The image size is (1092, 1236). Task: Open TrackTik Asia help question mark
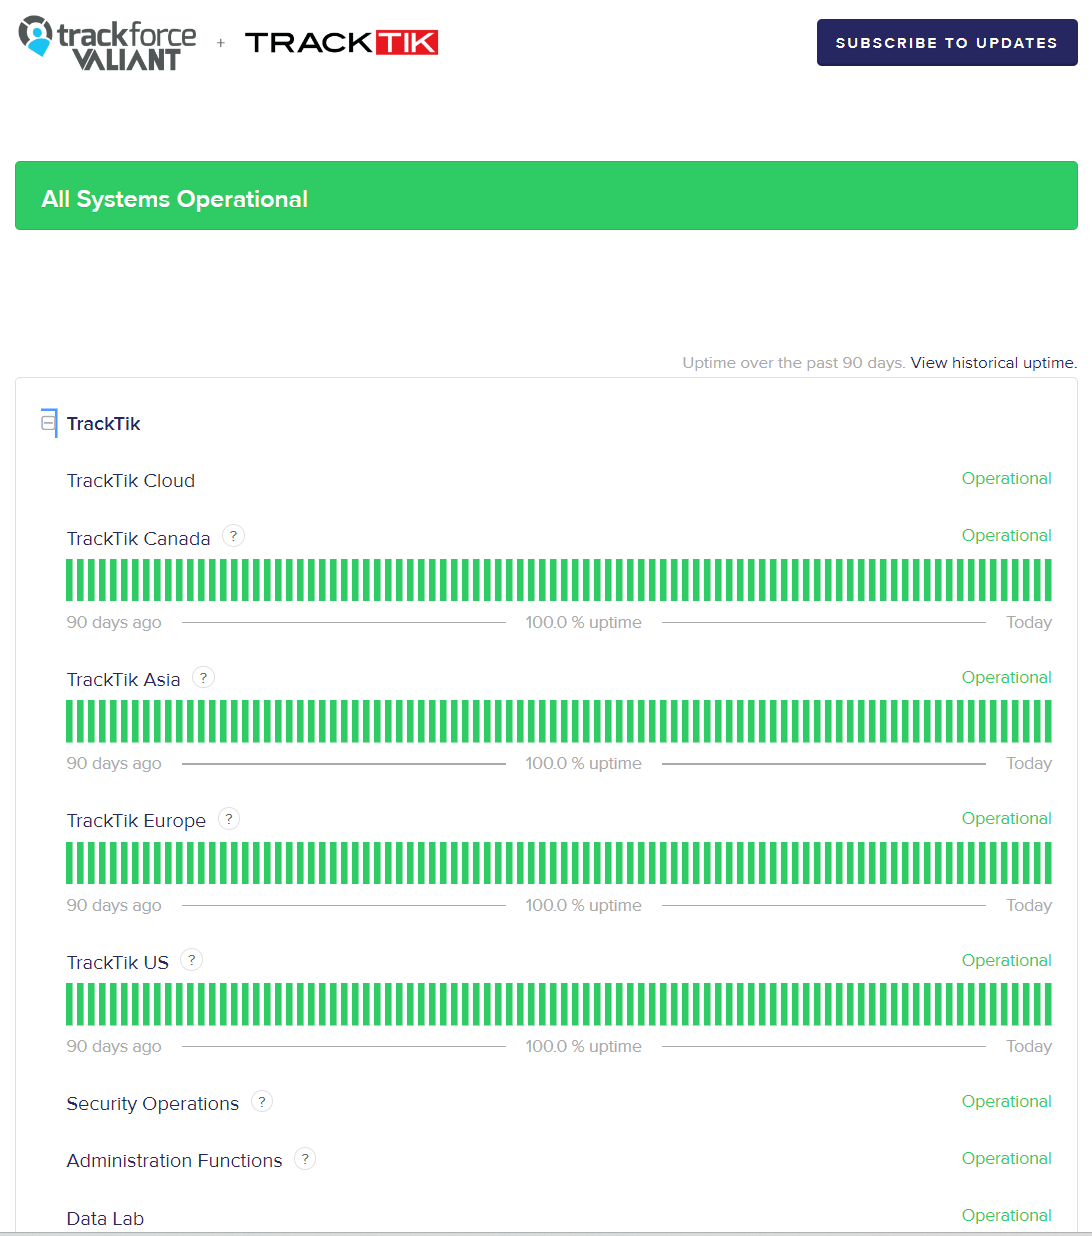point(203,678)
